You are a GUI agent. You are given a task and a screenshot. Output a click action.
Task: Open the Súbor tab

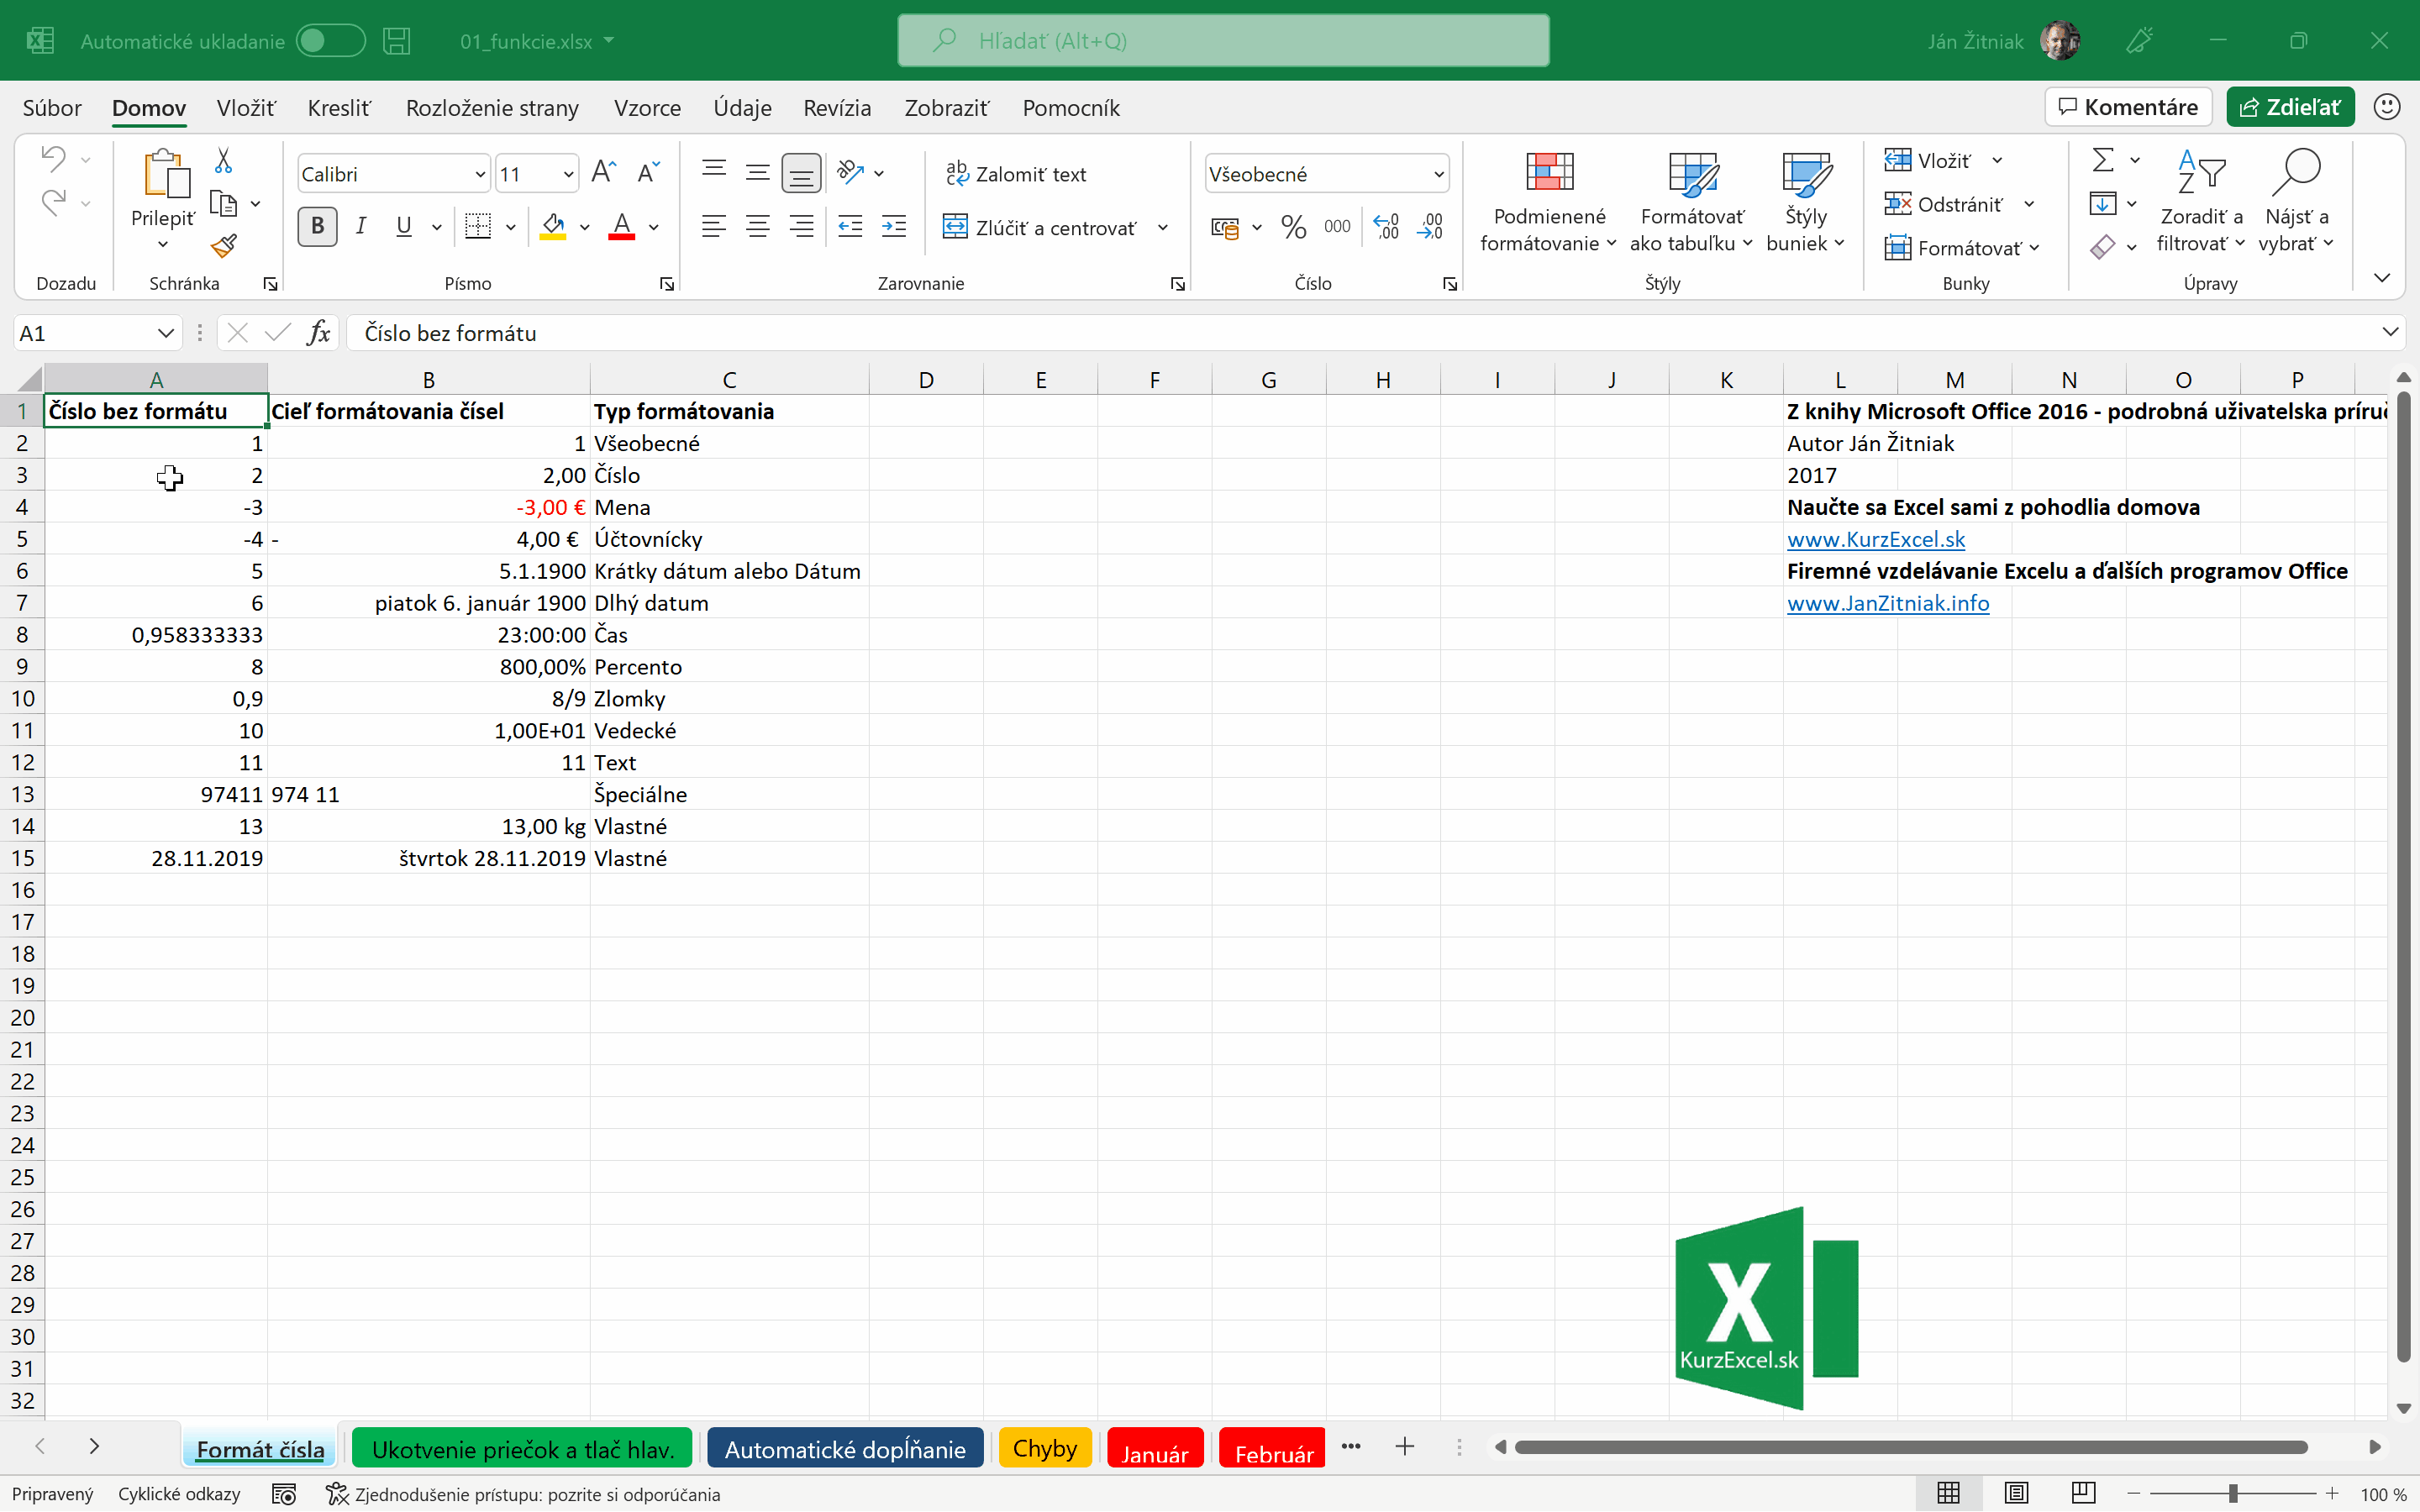pyautogui.click(x=52, y=108)
